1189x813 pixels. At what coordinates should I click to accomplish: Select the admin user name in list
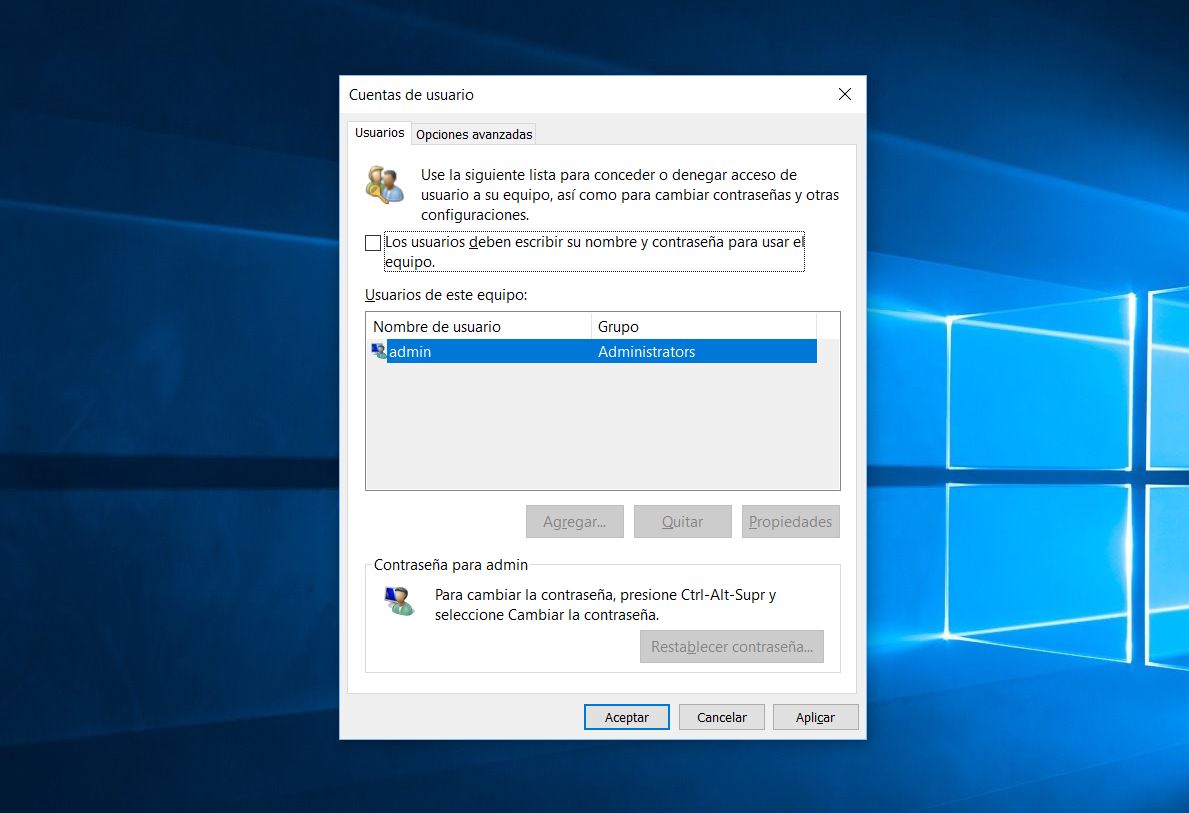410,352
